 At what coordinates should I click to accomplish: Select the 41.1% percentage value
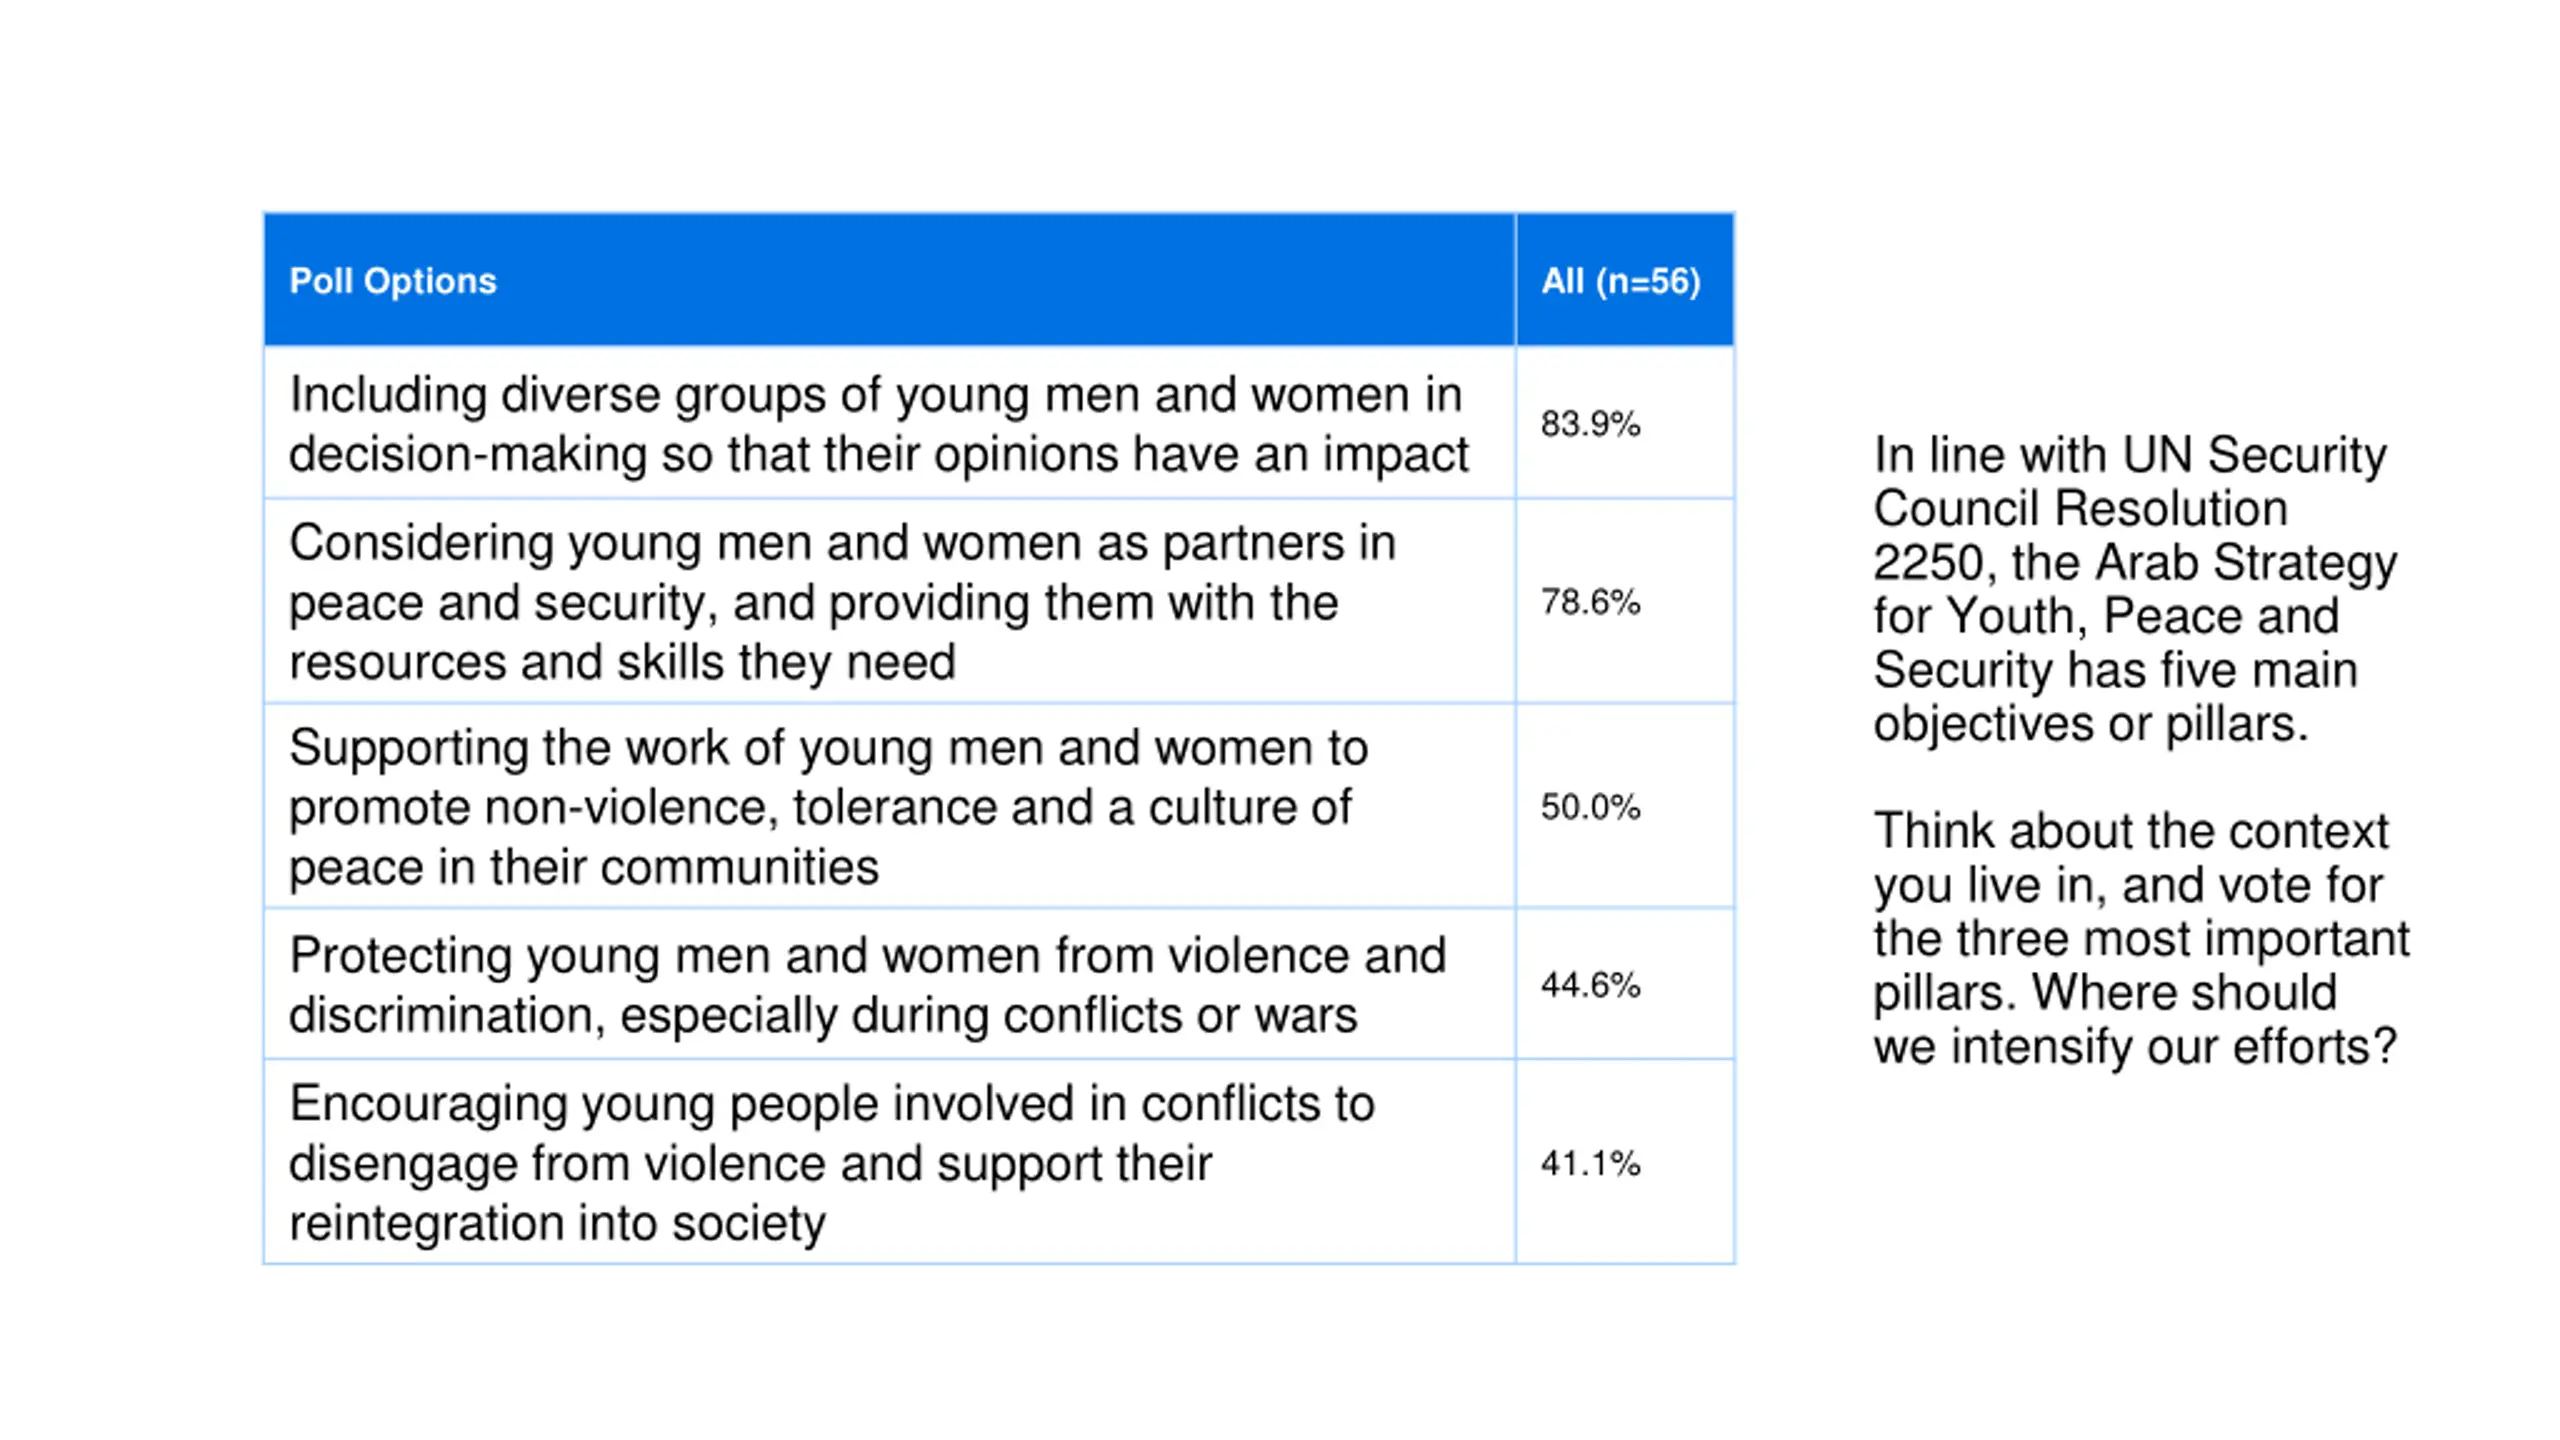click(1590, 1162)
